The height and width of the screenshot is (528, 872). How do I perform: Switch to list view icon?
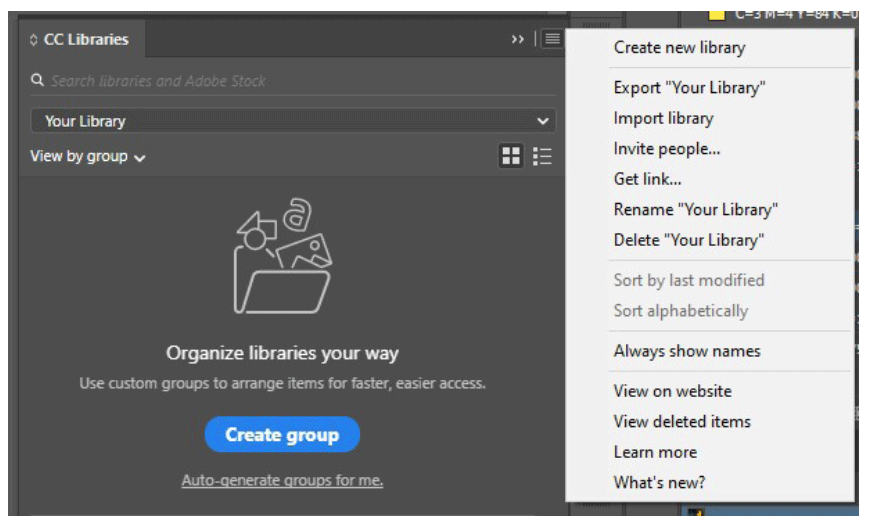coord(542,156)
